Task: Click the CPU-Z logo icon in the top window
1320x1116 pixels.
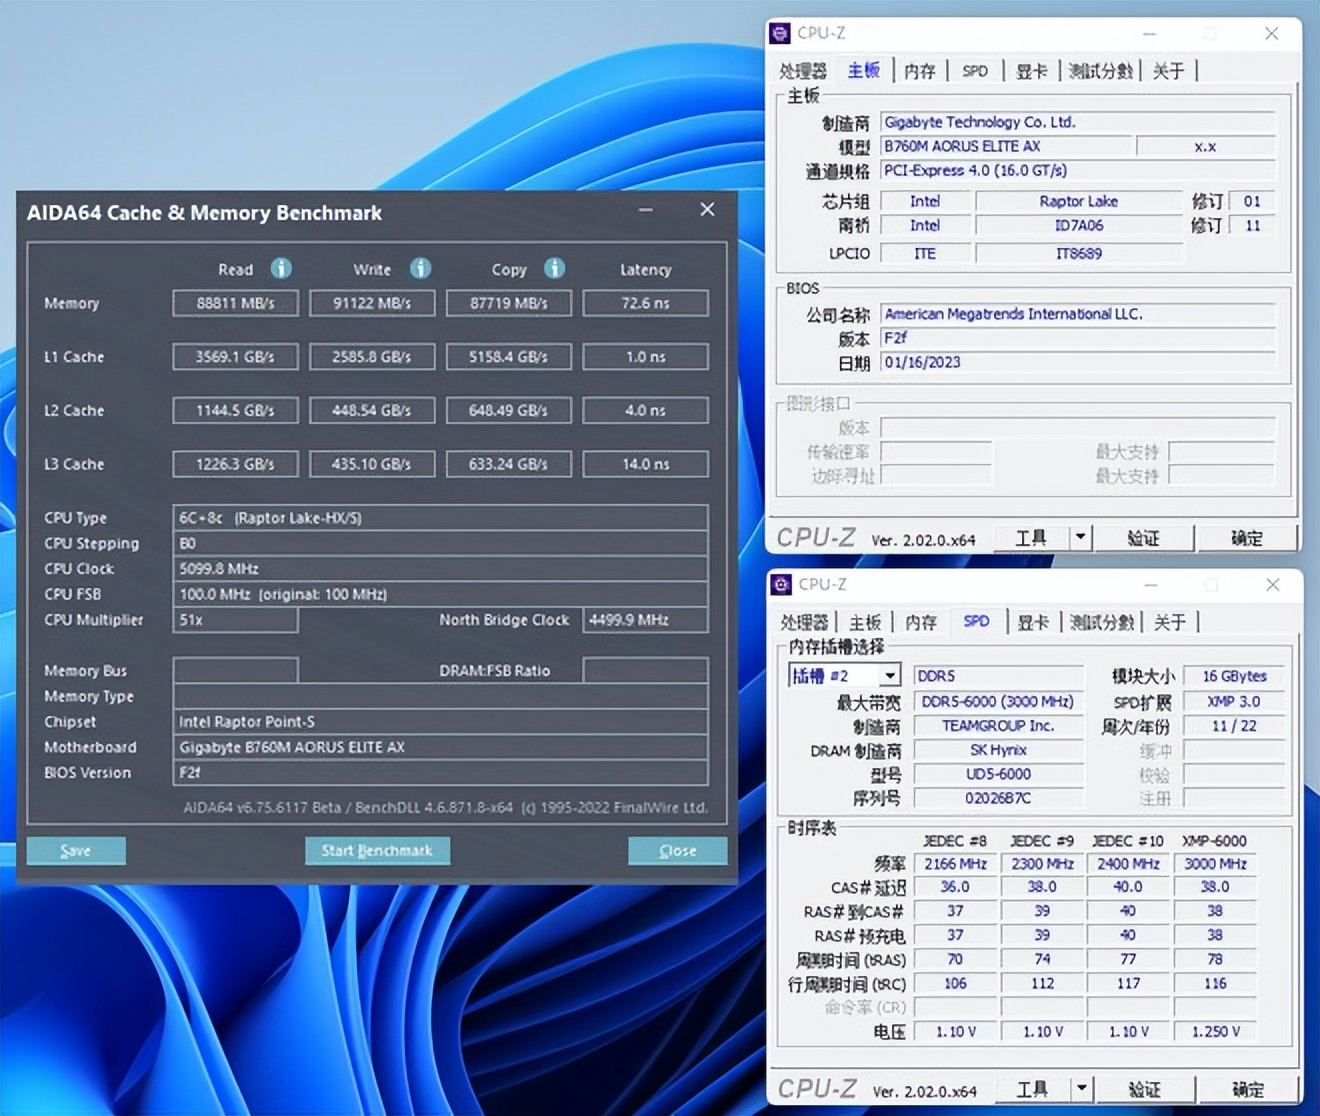Action: tap(782, 33)
